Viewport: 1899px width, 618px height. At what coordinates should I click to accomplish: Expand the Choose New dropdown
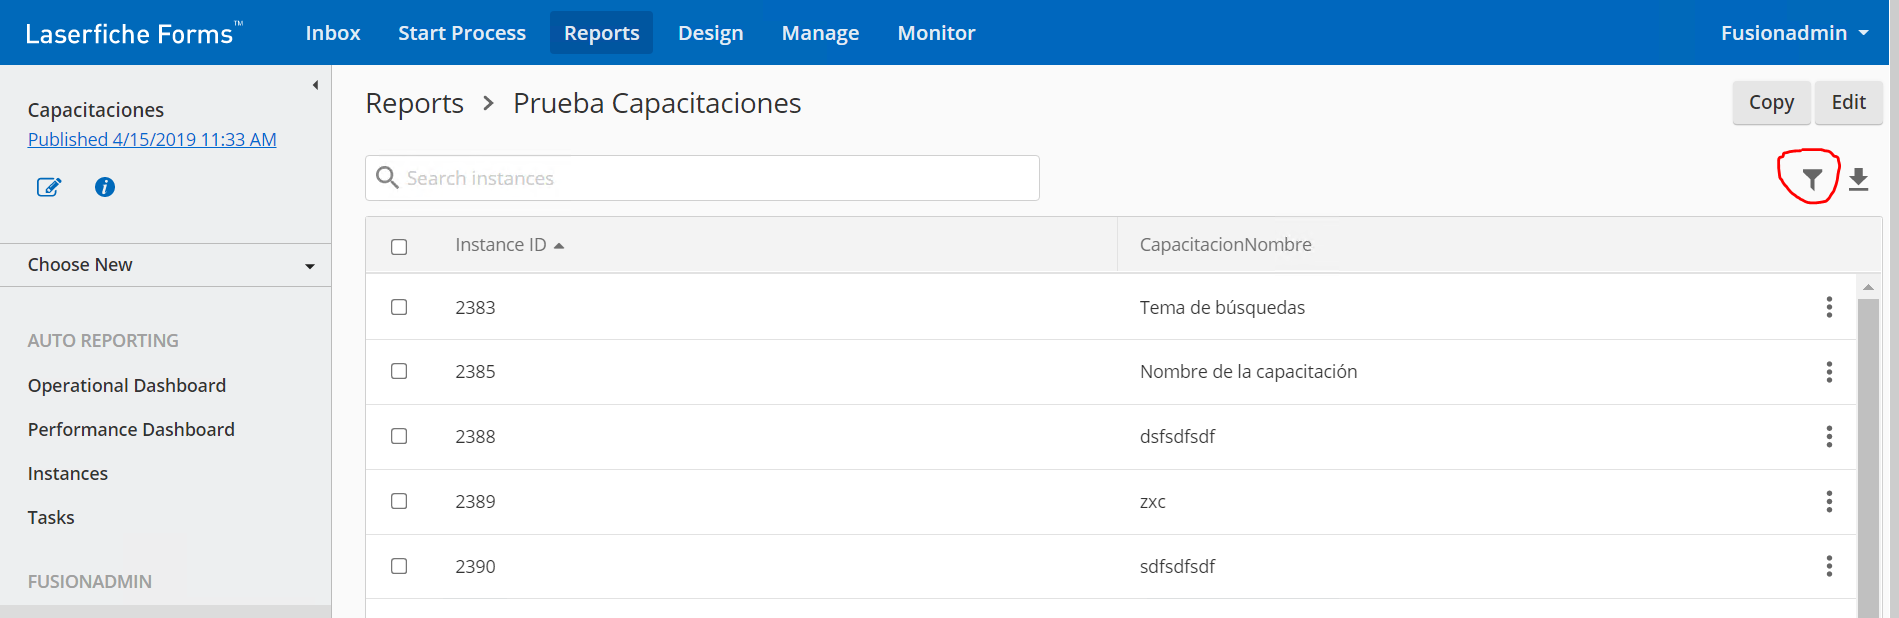(x=166, y=265)
